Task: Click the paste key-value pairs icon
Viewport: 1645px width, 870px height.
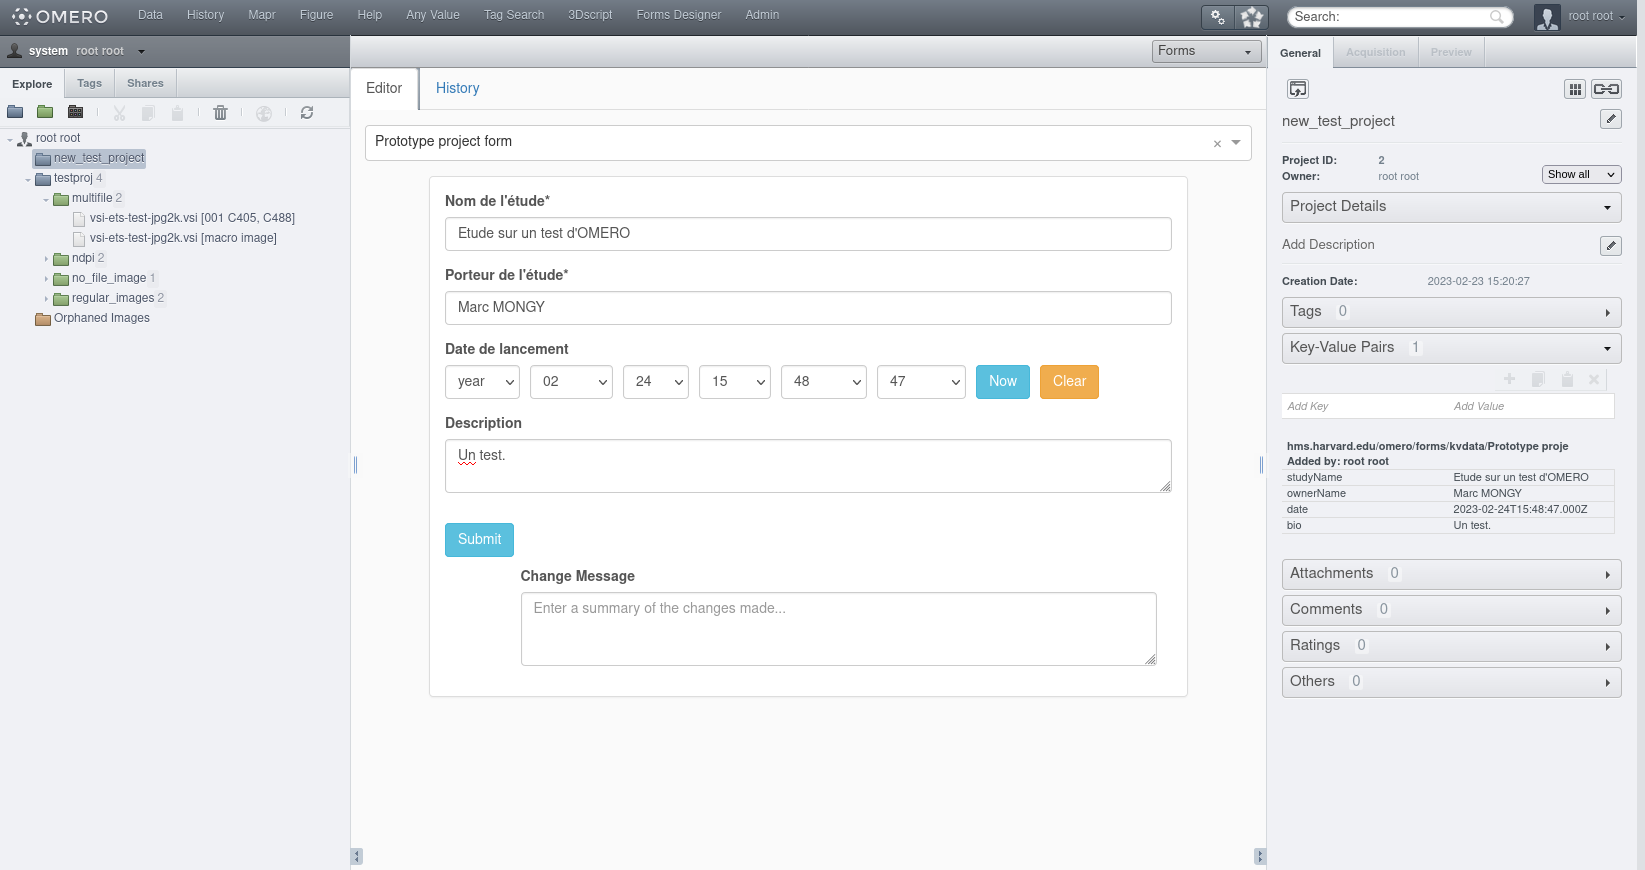Action: coord(1567,379)
